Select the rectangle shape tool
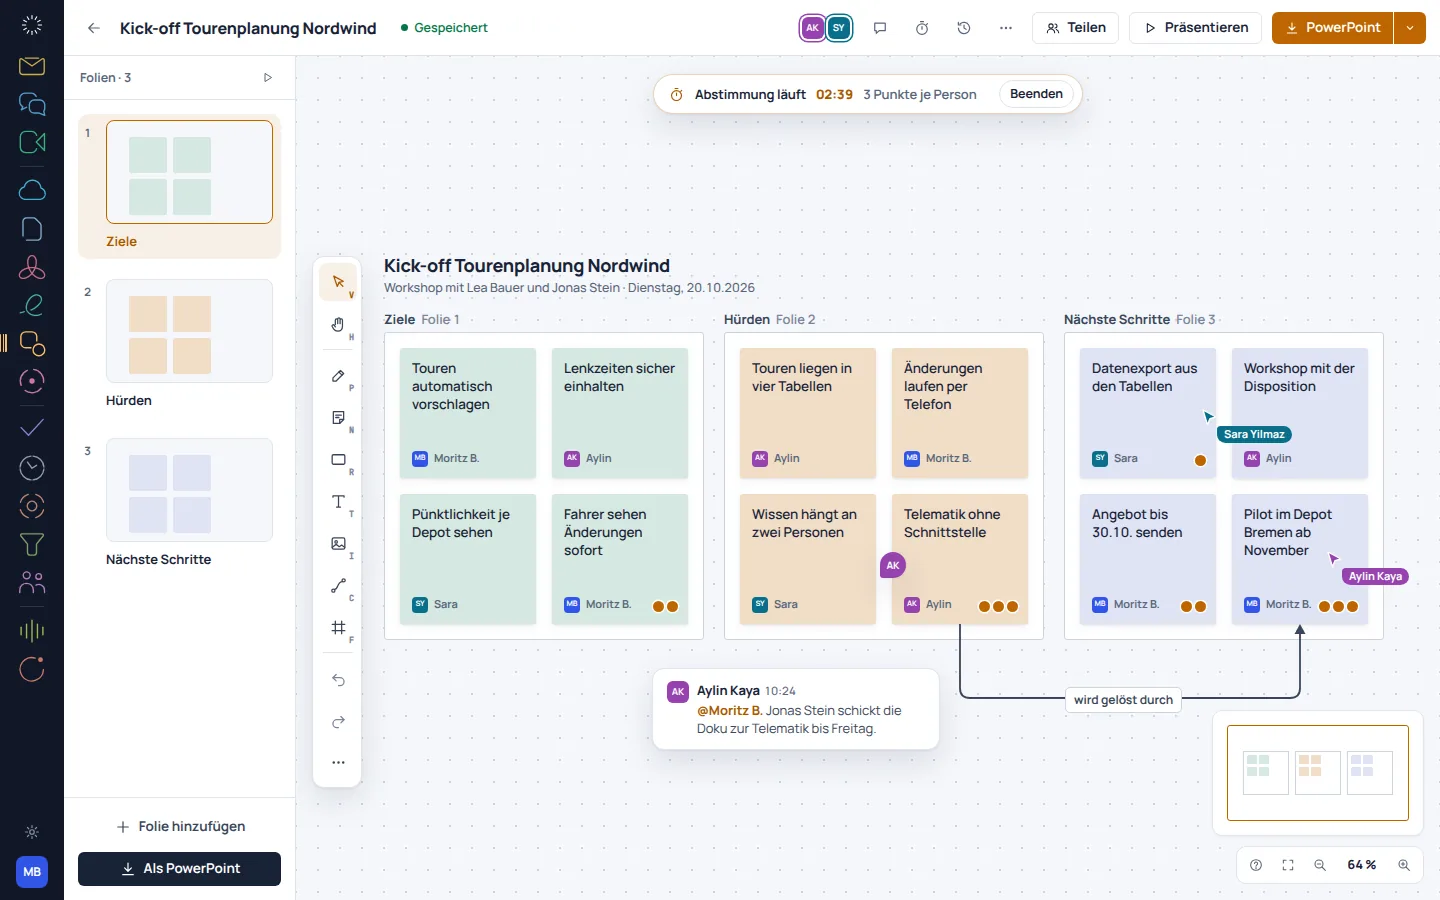This screenshot has width=1440, height=900. tap(338, 460)
